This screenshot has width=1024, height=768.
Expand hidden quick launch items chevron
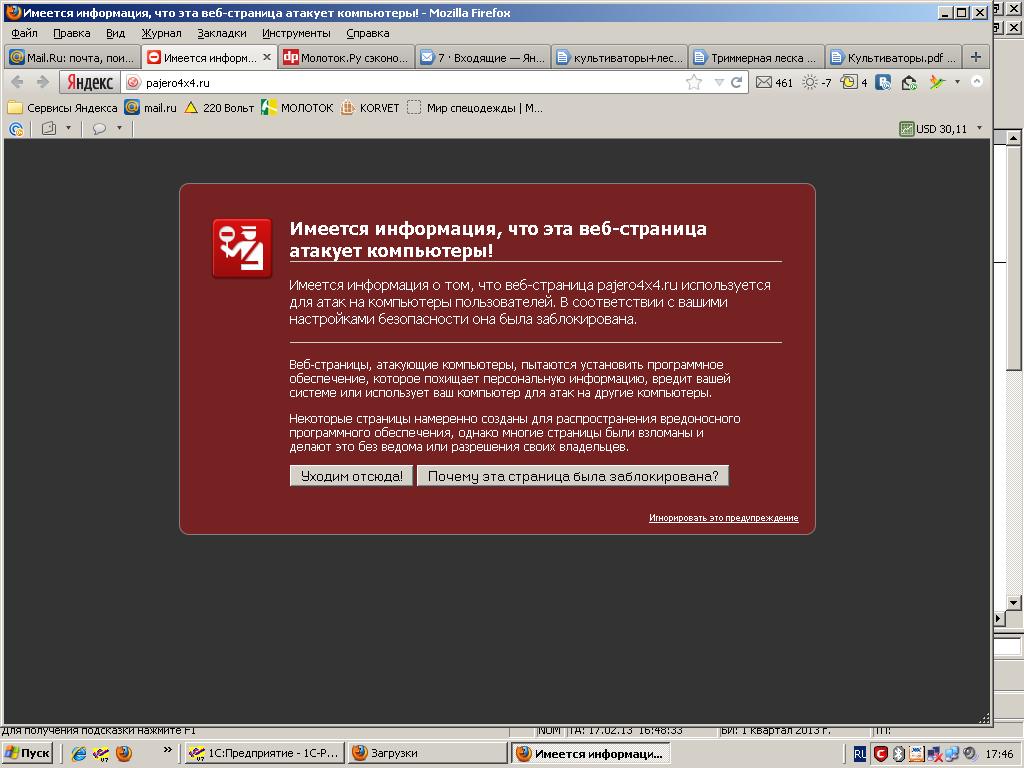168,750
